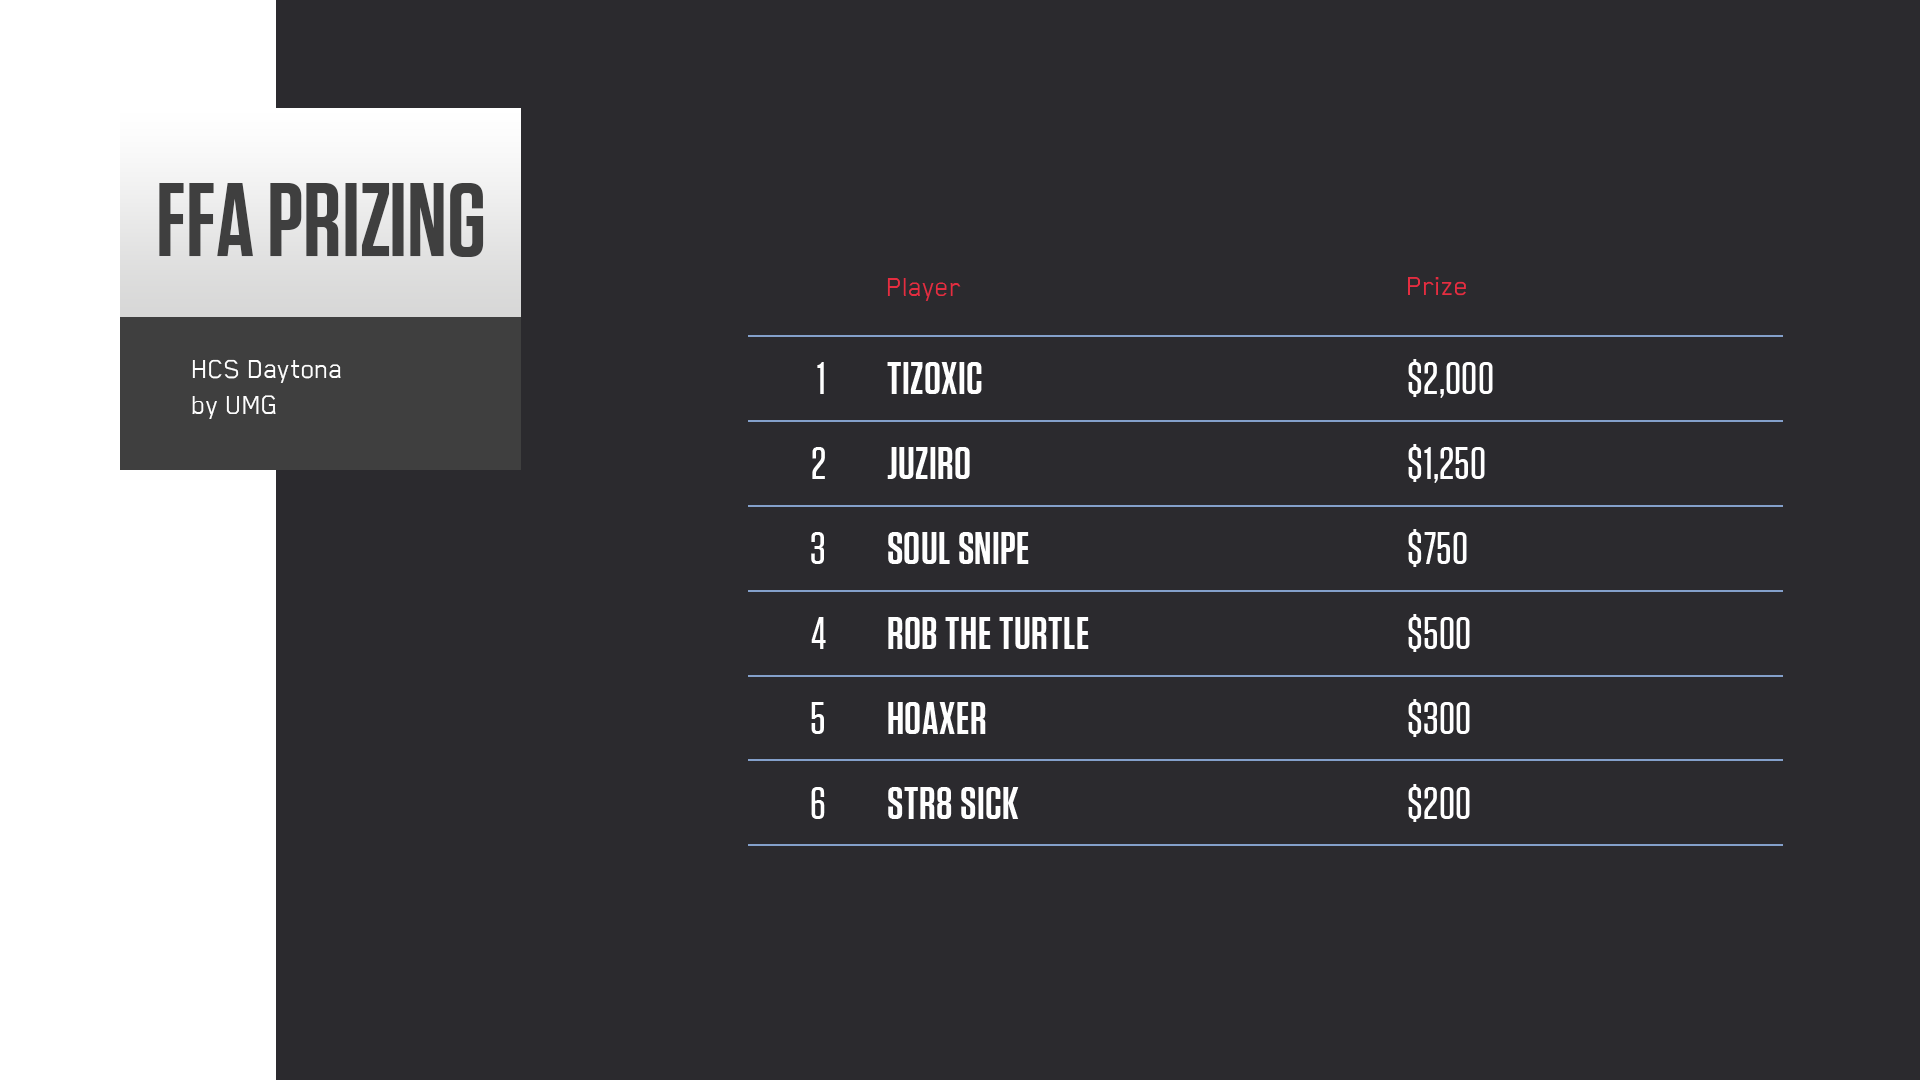Viewport: 1920px width, 1080px height.
Task: Select the HOAXER player name
Action: (936, 719)
